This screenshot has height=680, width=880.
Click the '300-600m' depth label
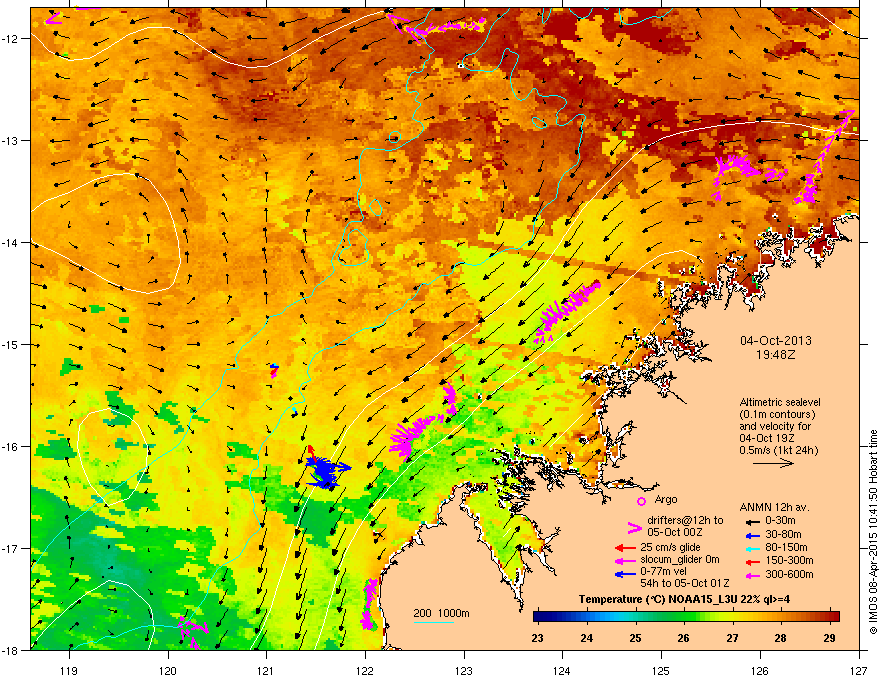click(x=789, y=574)
